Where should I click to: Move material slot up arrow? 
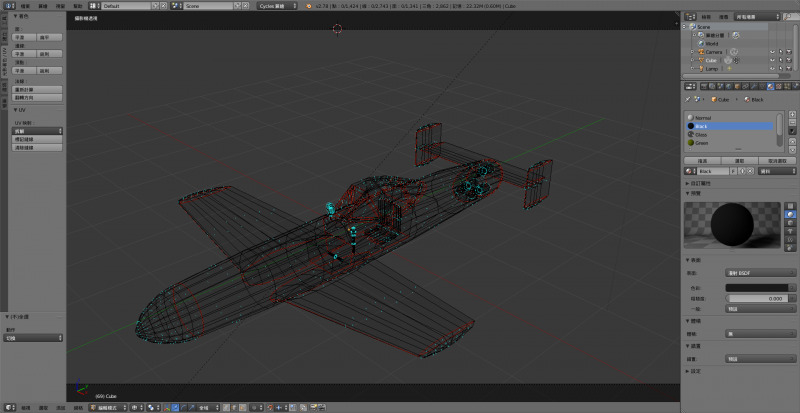[792, 141]
